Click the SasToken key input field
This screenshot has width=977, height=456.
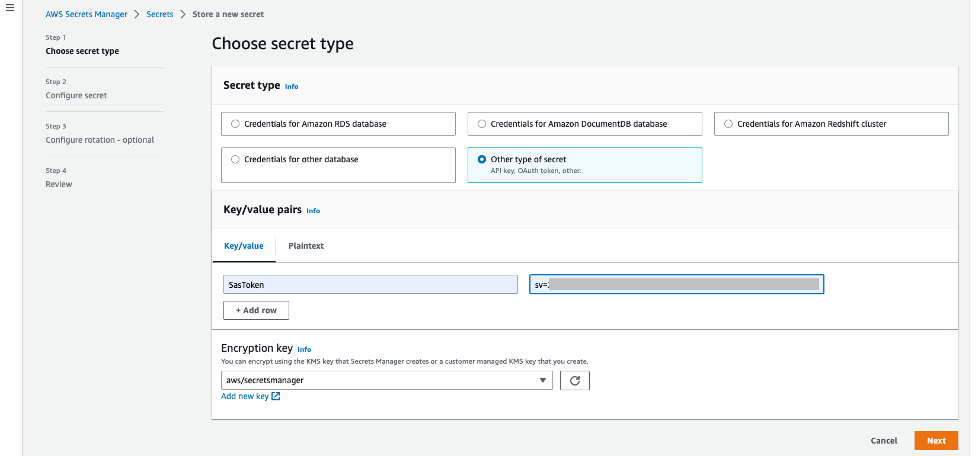coord(368,285)
